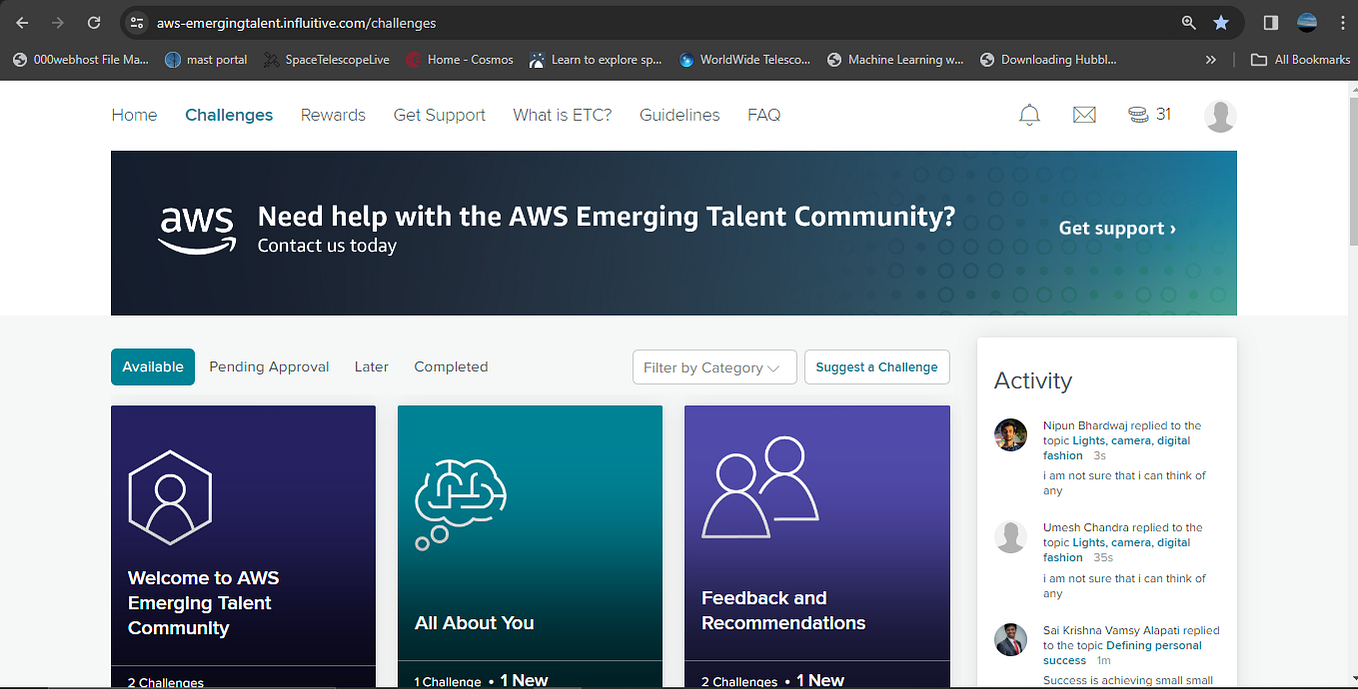Switch to the Later tab
Image resolution: width=1358 pixels, height=689 pixels.
click(x=371, y=367)
